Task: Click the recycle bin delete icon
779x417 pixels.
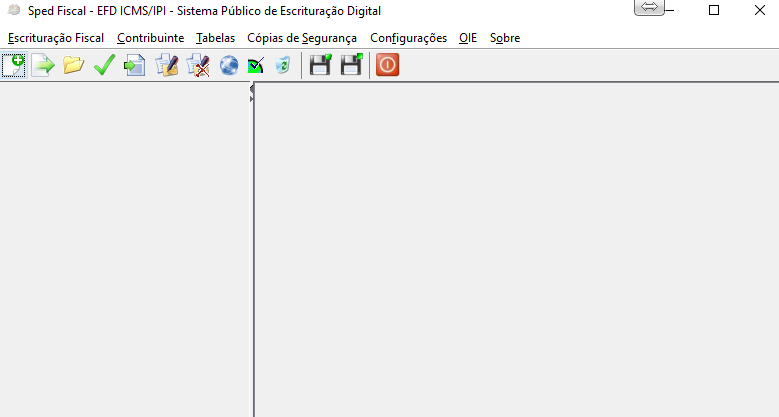Action: pos(283,66)
